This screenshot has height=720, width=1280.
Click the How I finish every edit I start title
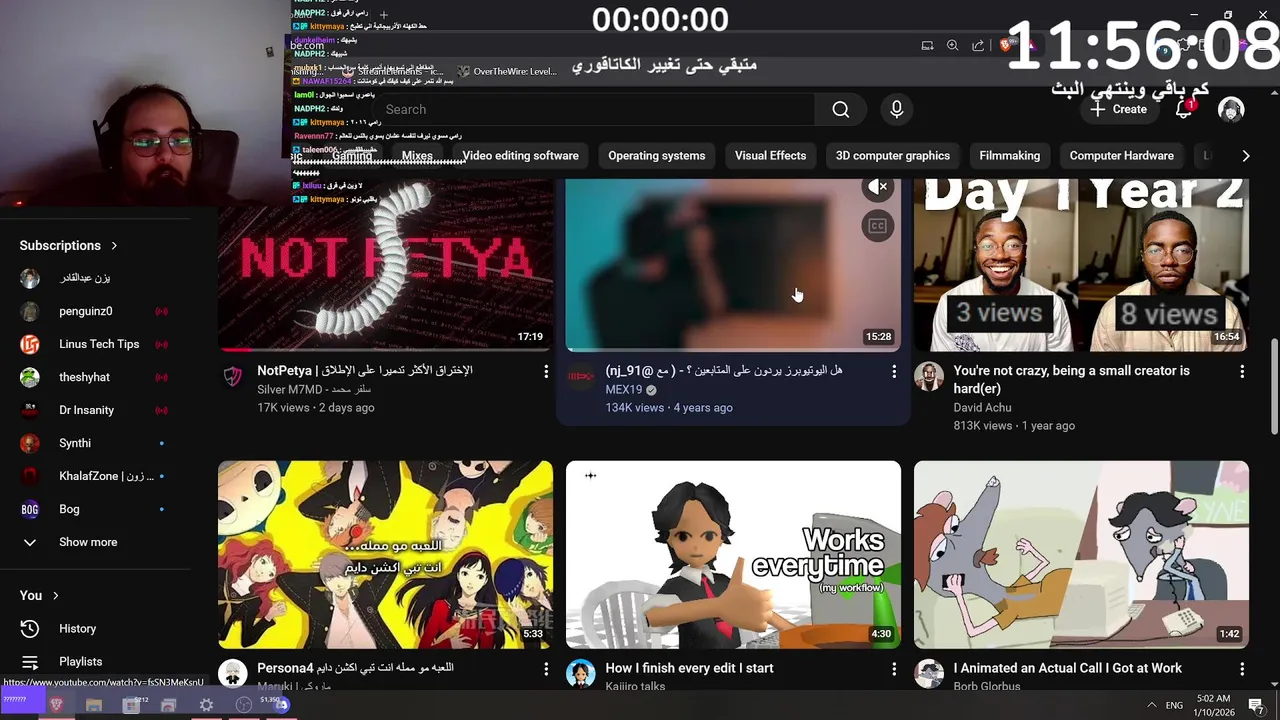689,668
